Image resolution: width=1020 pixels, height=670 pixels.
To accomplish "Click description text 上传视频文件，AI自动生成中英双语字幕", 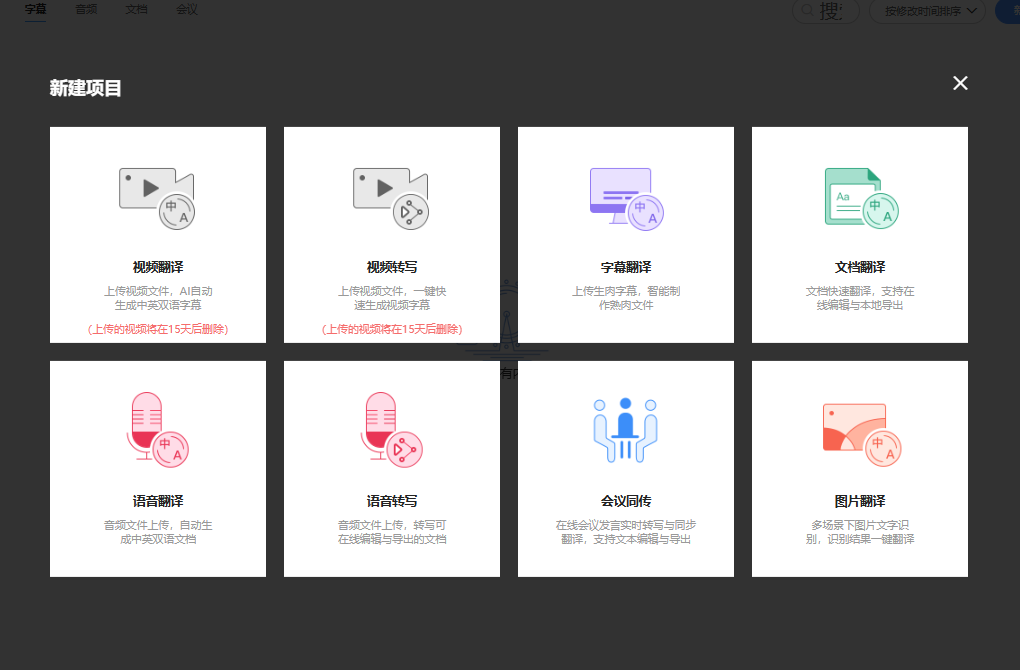I will point(158,298).
